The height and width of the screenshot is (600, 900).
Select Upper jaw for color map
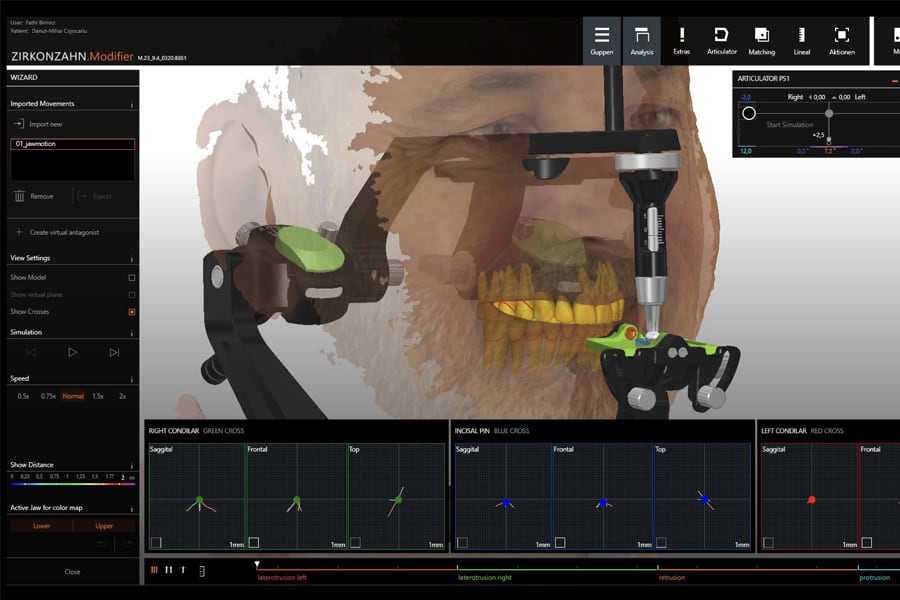click(104, 526)
